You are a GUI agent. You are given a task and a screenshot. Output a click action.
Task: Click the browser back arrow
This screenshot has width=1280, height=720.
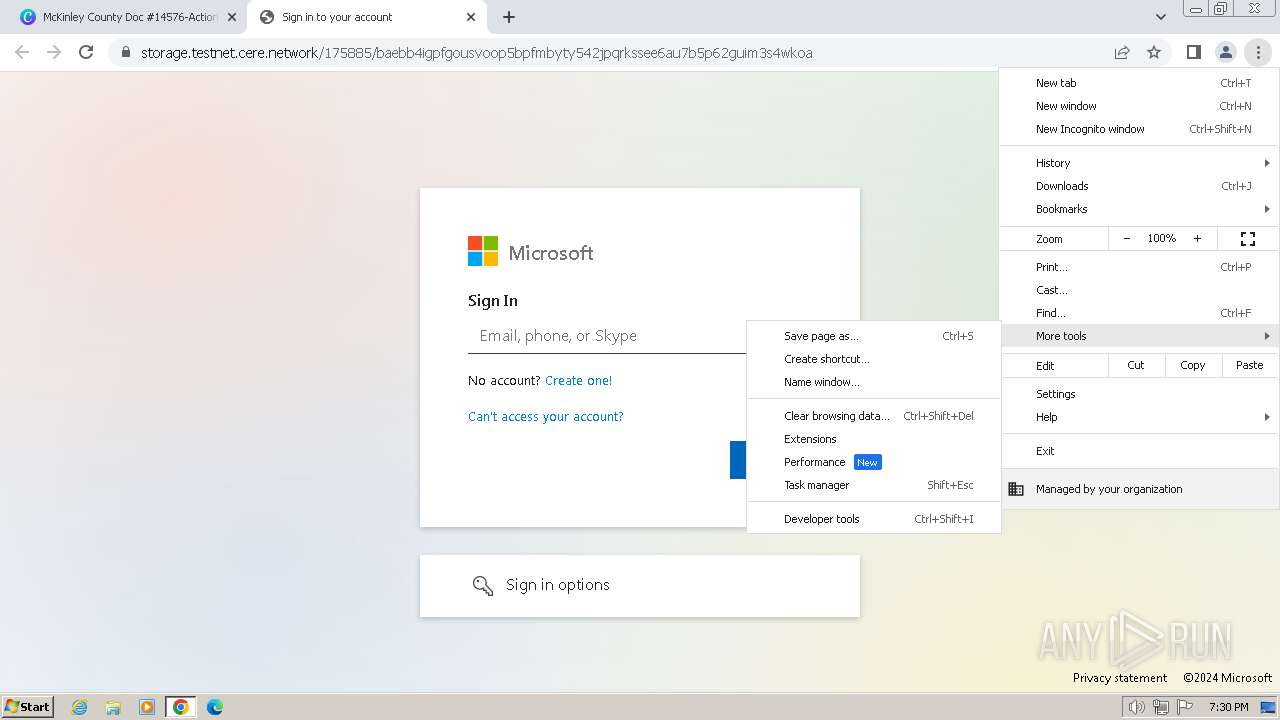pyautogui.click(x=22, y=52)
